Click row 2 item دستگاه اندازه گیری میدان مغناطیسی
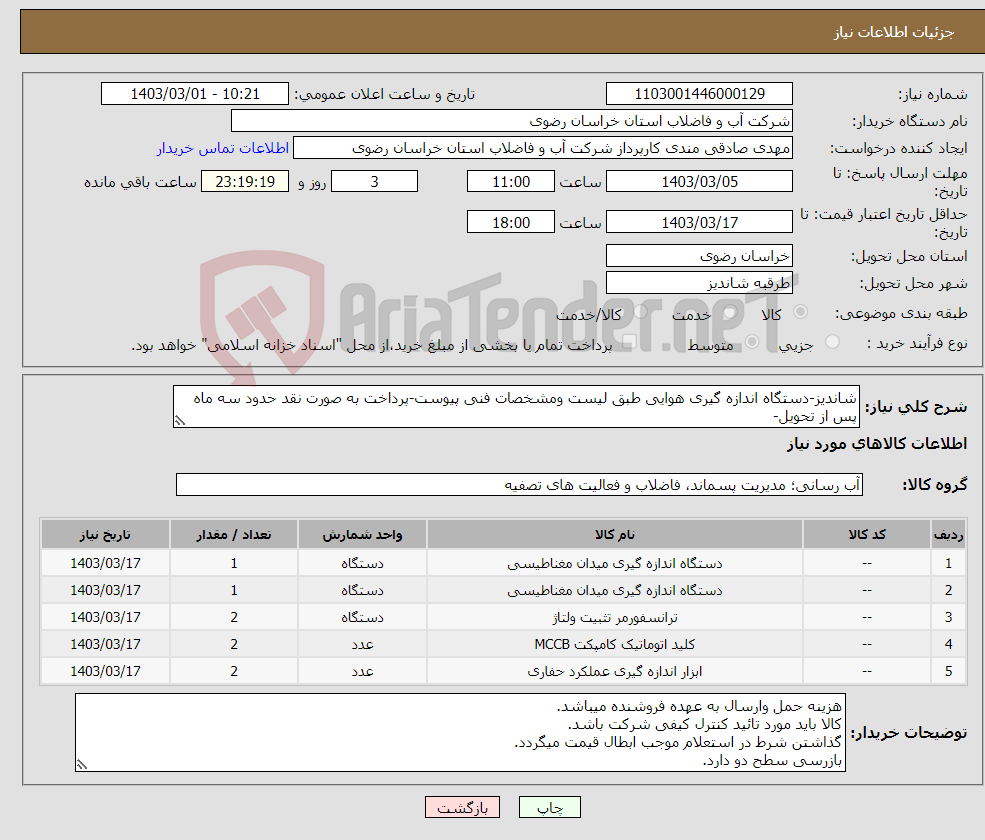The width and height of the screenshot is (985, 840). pos(614,590)
